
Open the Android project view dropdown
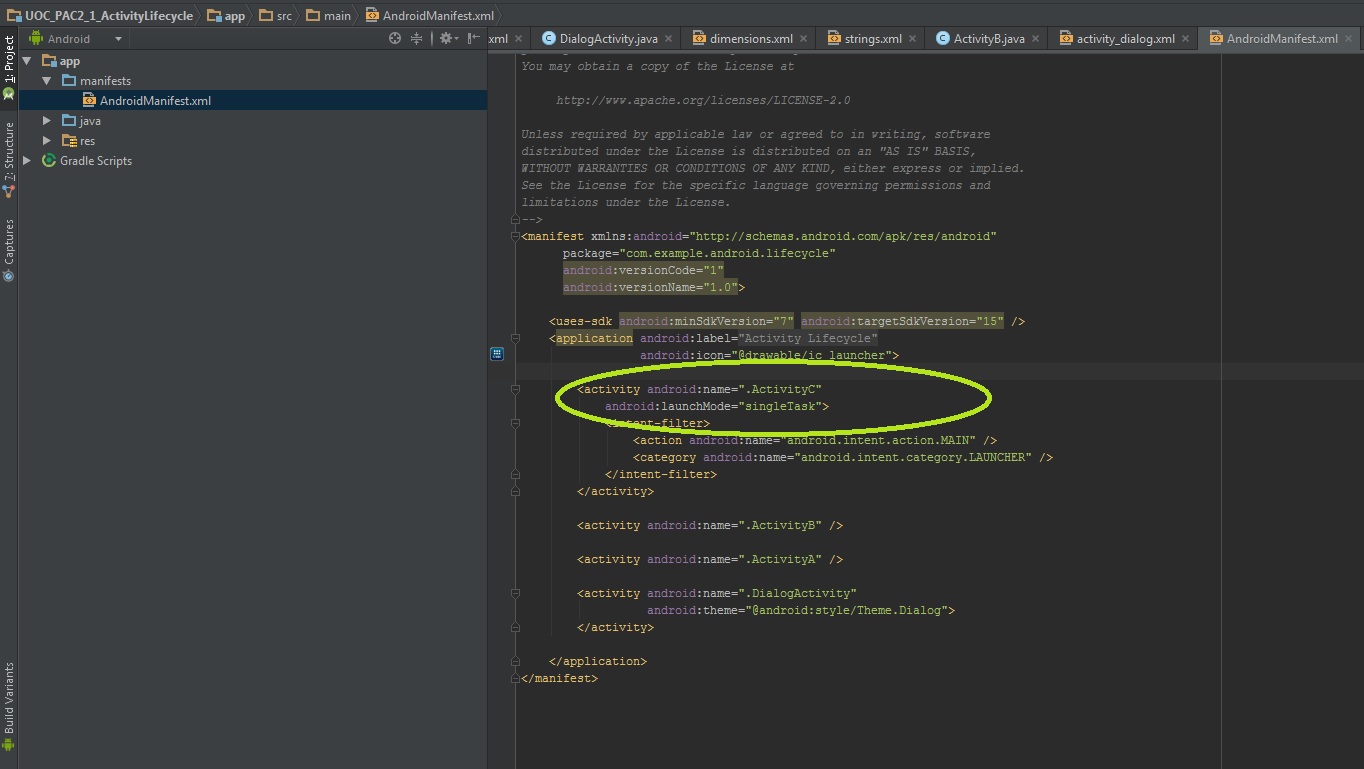point(75,37)
